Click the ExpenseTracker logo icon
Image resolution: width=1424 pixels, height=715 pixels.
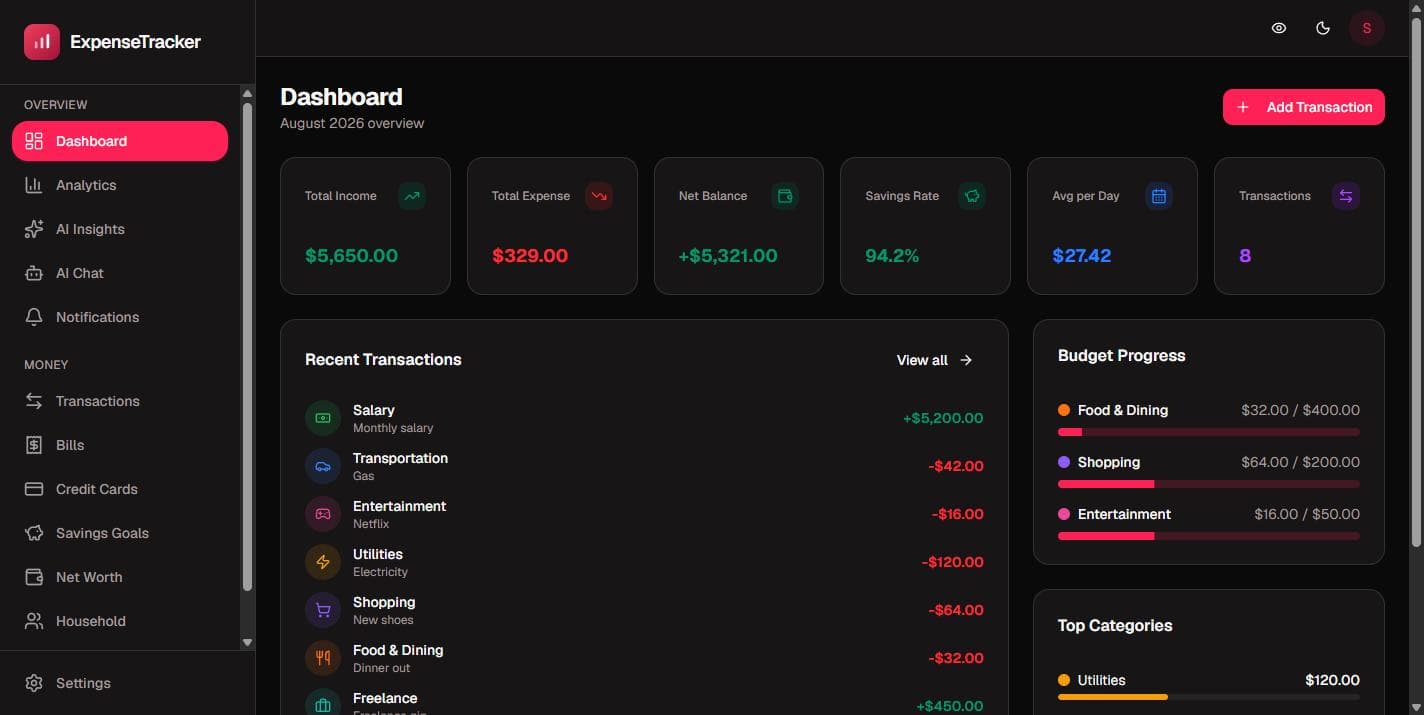click(42, 42)
